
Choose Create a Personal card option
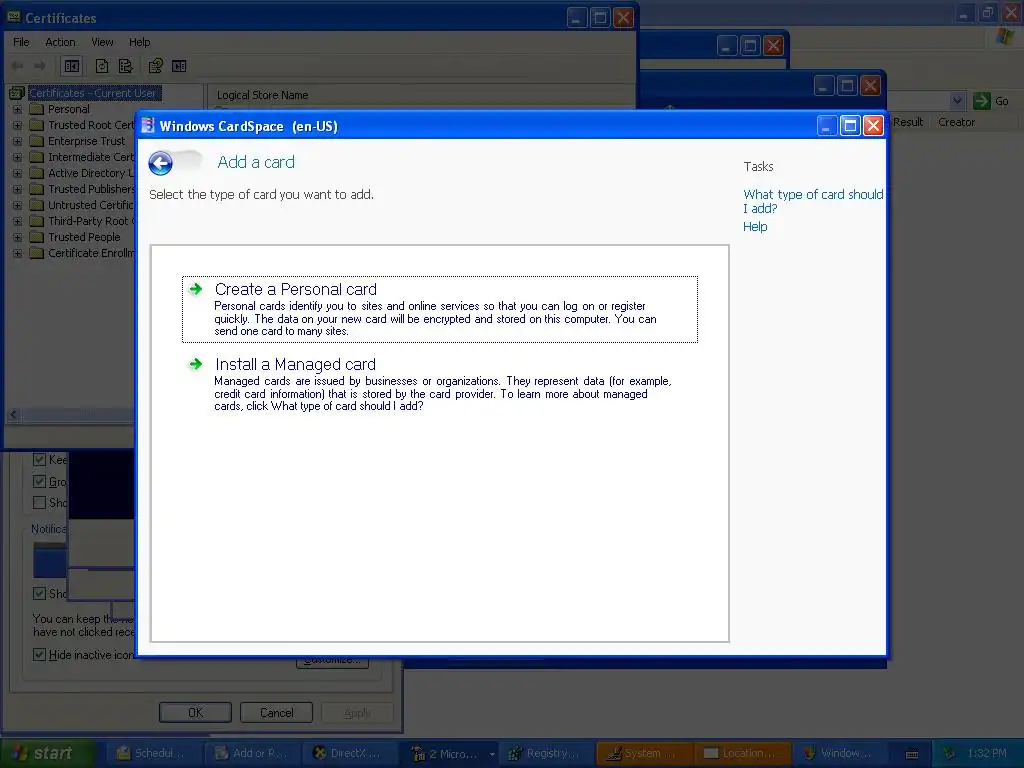[440, 310]
